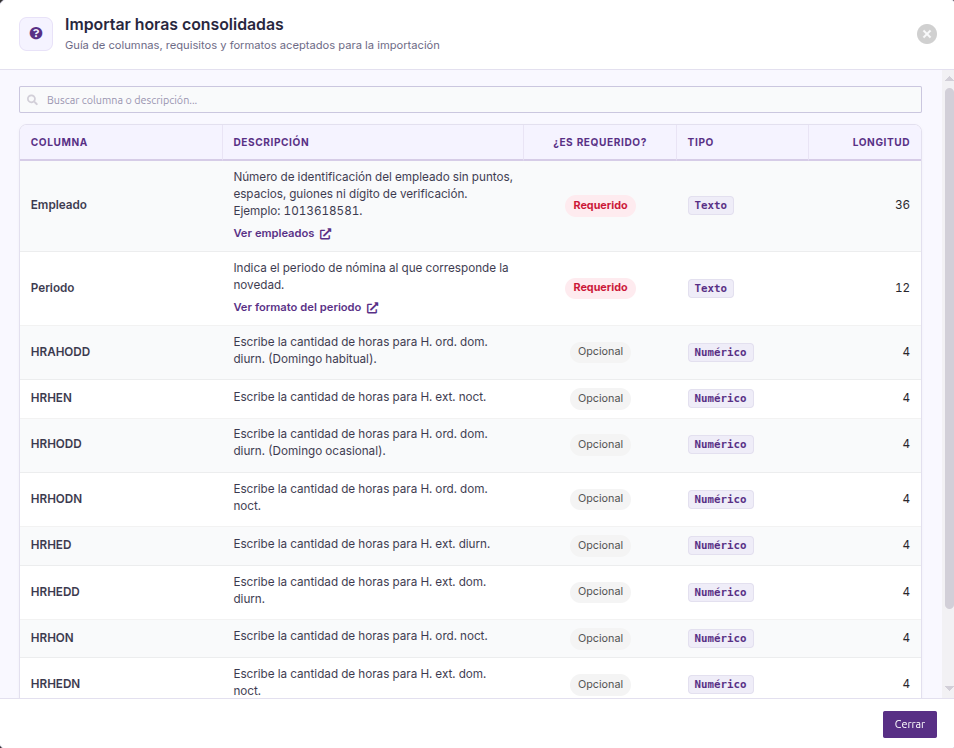This screenshot has width=954, height=748.
Task: Select the HRHEN column name
Action: 51,398
